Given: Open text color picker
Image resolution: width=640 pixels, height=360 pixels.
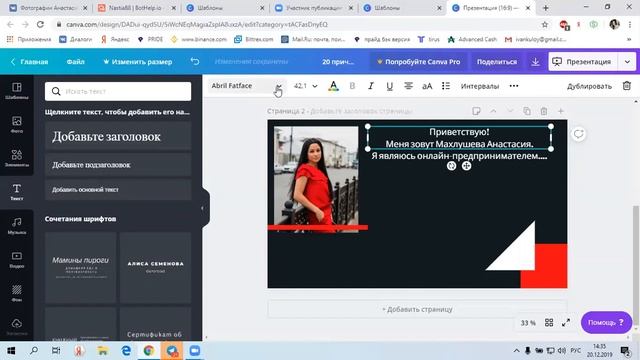Looking at the screenshot, I should [x=333, y=86].
